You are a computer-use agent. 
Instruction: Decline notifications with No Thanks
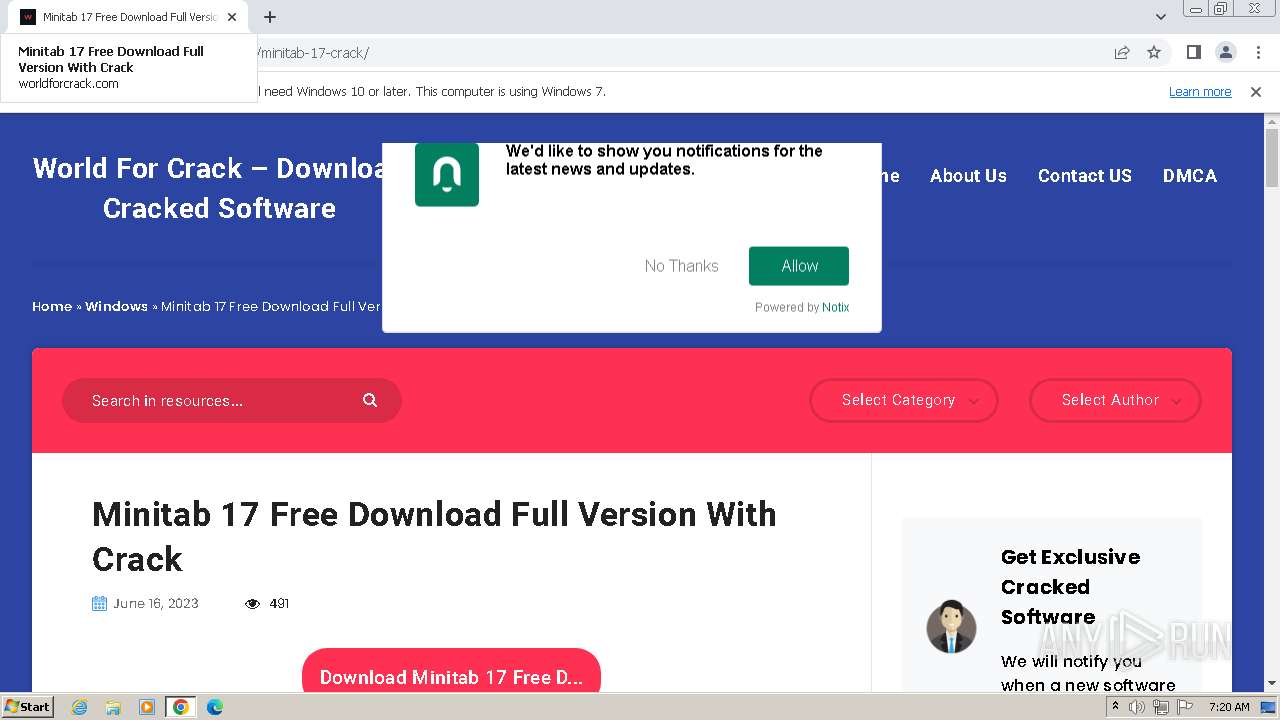pyautogui.click(x=681, y=266)
